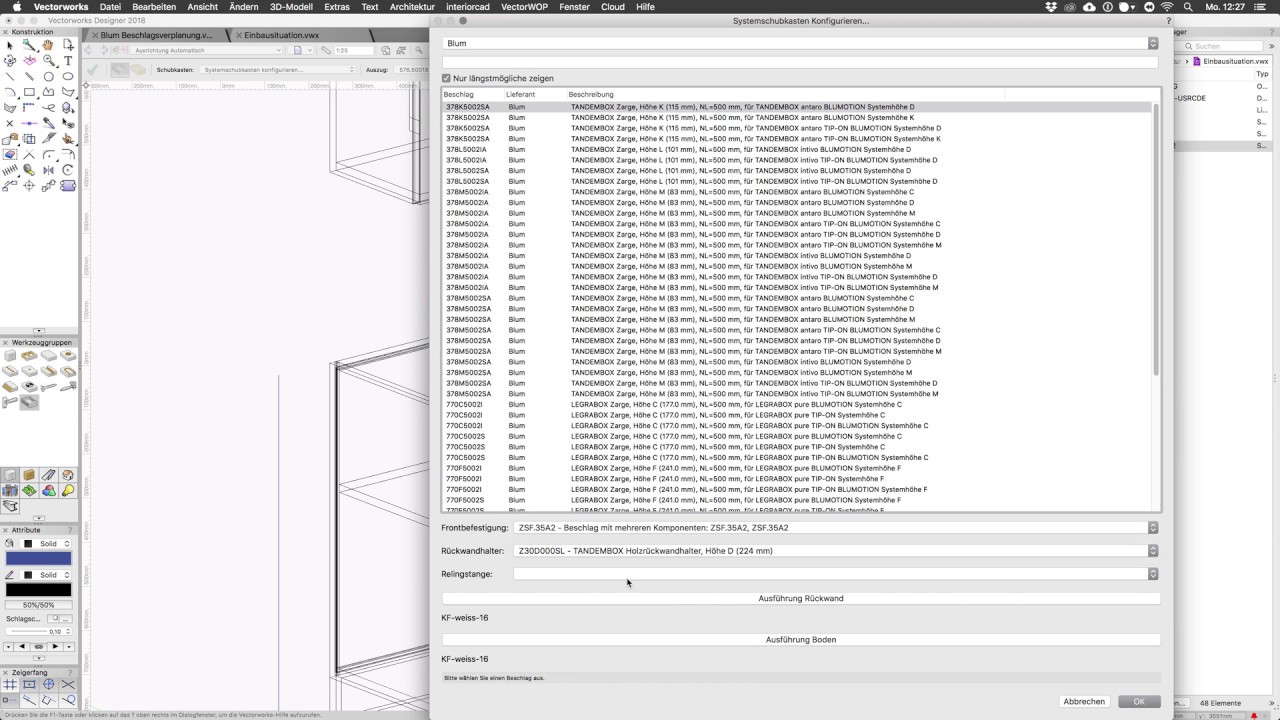The image size is (1280, 720).
Task: Open the Ausrichtung Automatisch dropdown
Action: click(205, 50)
